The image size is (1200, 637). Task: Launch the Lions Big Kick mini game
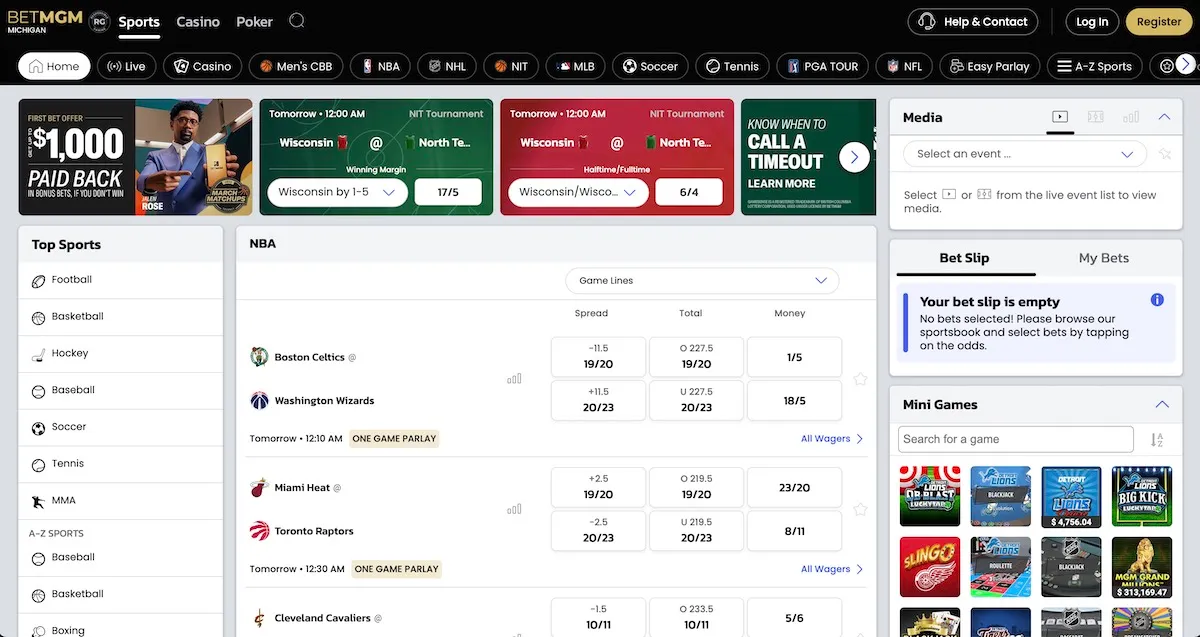coord(1142,496)
